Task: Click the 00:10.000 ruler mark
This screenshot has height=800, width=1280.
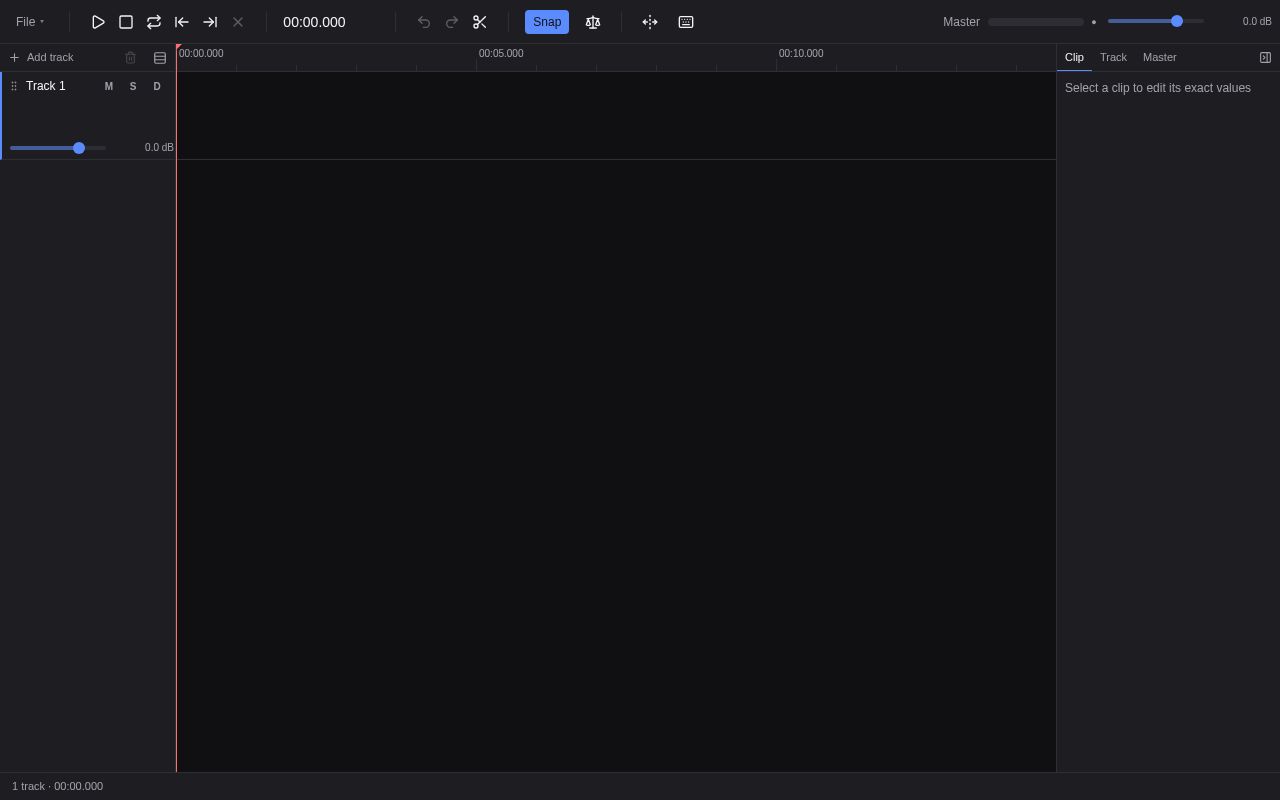Action: [x=801, y=54]
